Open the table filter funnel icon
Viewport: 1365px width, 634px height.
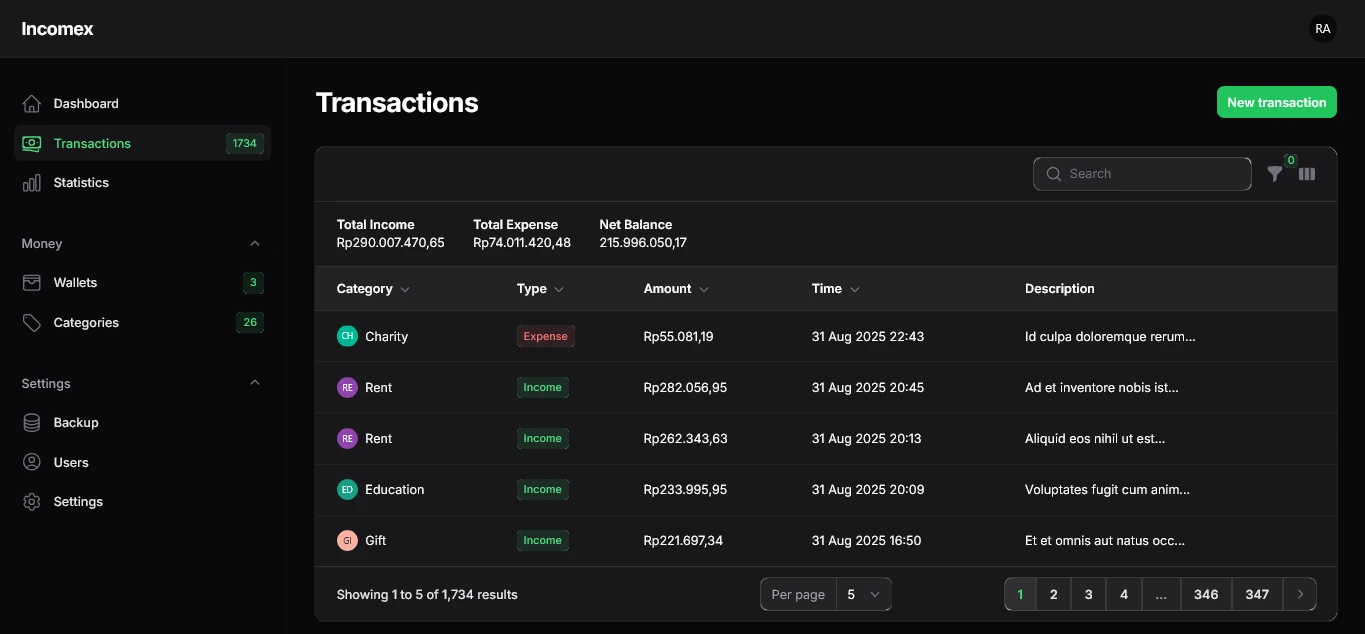[1275, 174]
